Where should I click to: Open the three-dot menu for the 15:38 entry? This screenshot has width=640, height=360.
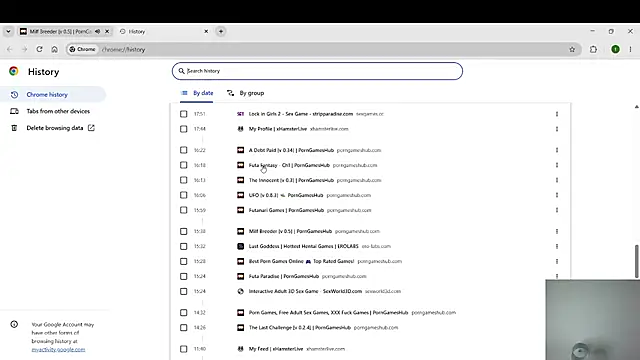(557, 231)
